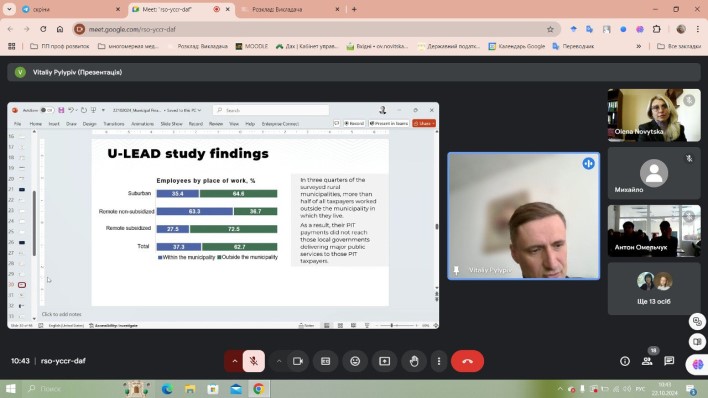Expand video settings arrow beside camera
Viewport: 708px width, 398px height.
[x=279, y=361]
